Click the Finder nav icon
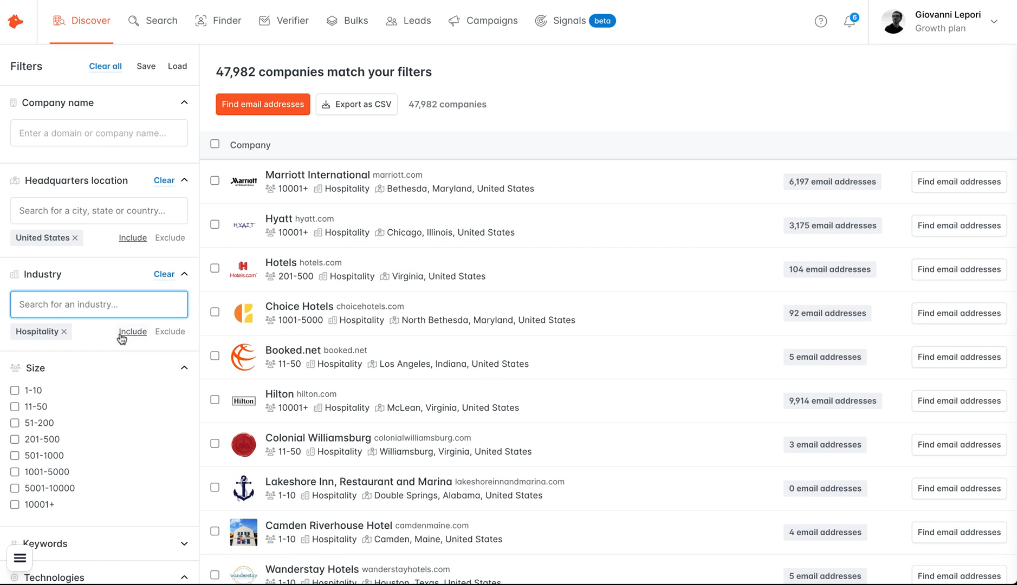The width and height of the screenshot is (1017, 585). (x=201, y=21)
